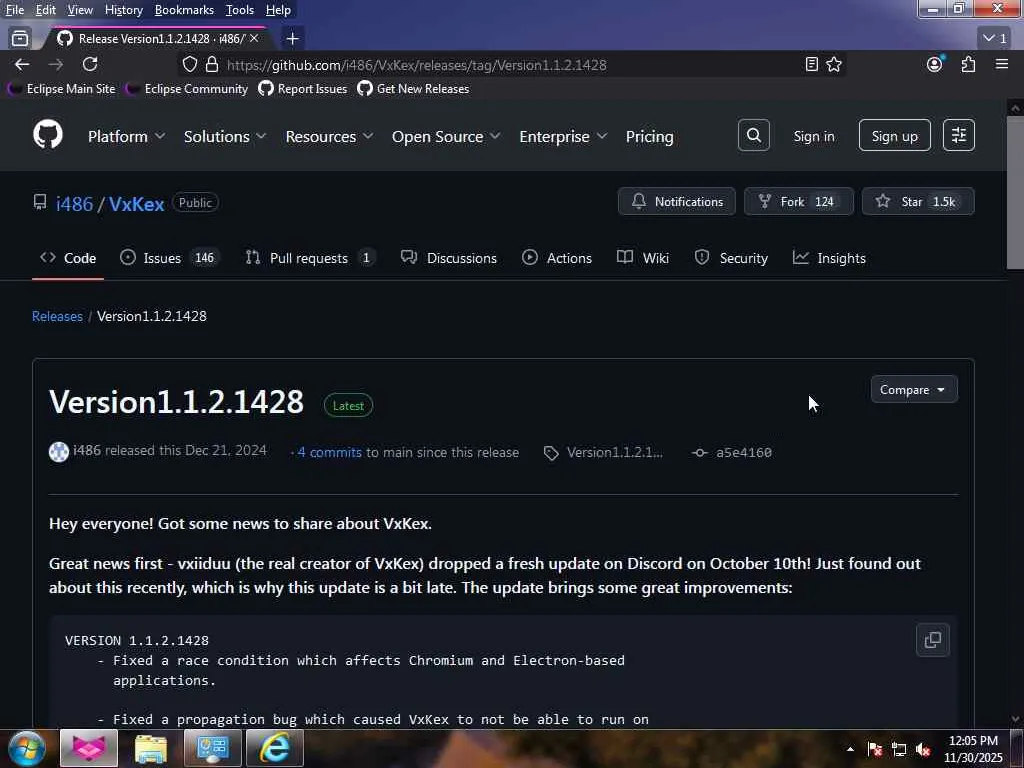This screenshot has height=768, width=1024.
Task: Switch to the Issues tab
Action: coord(170,258)
